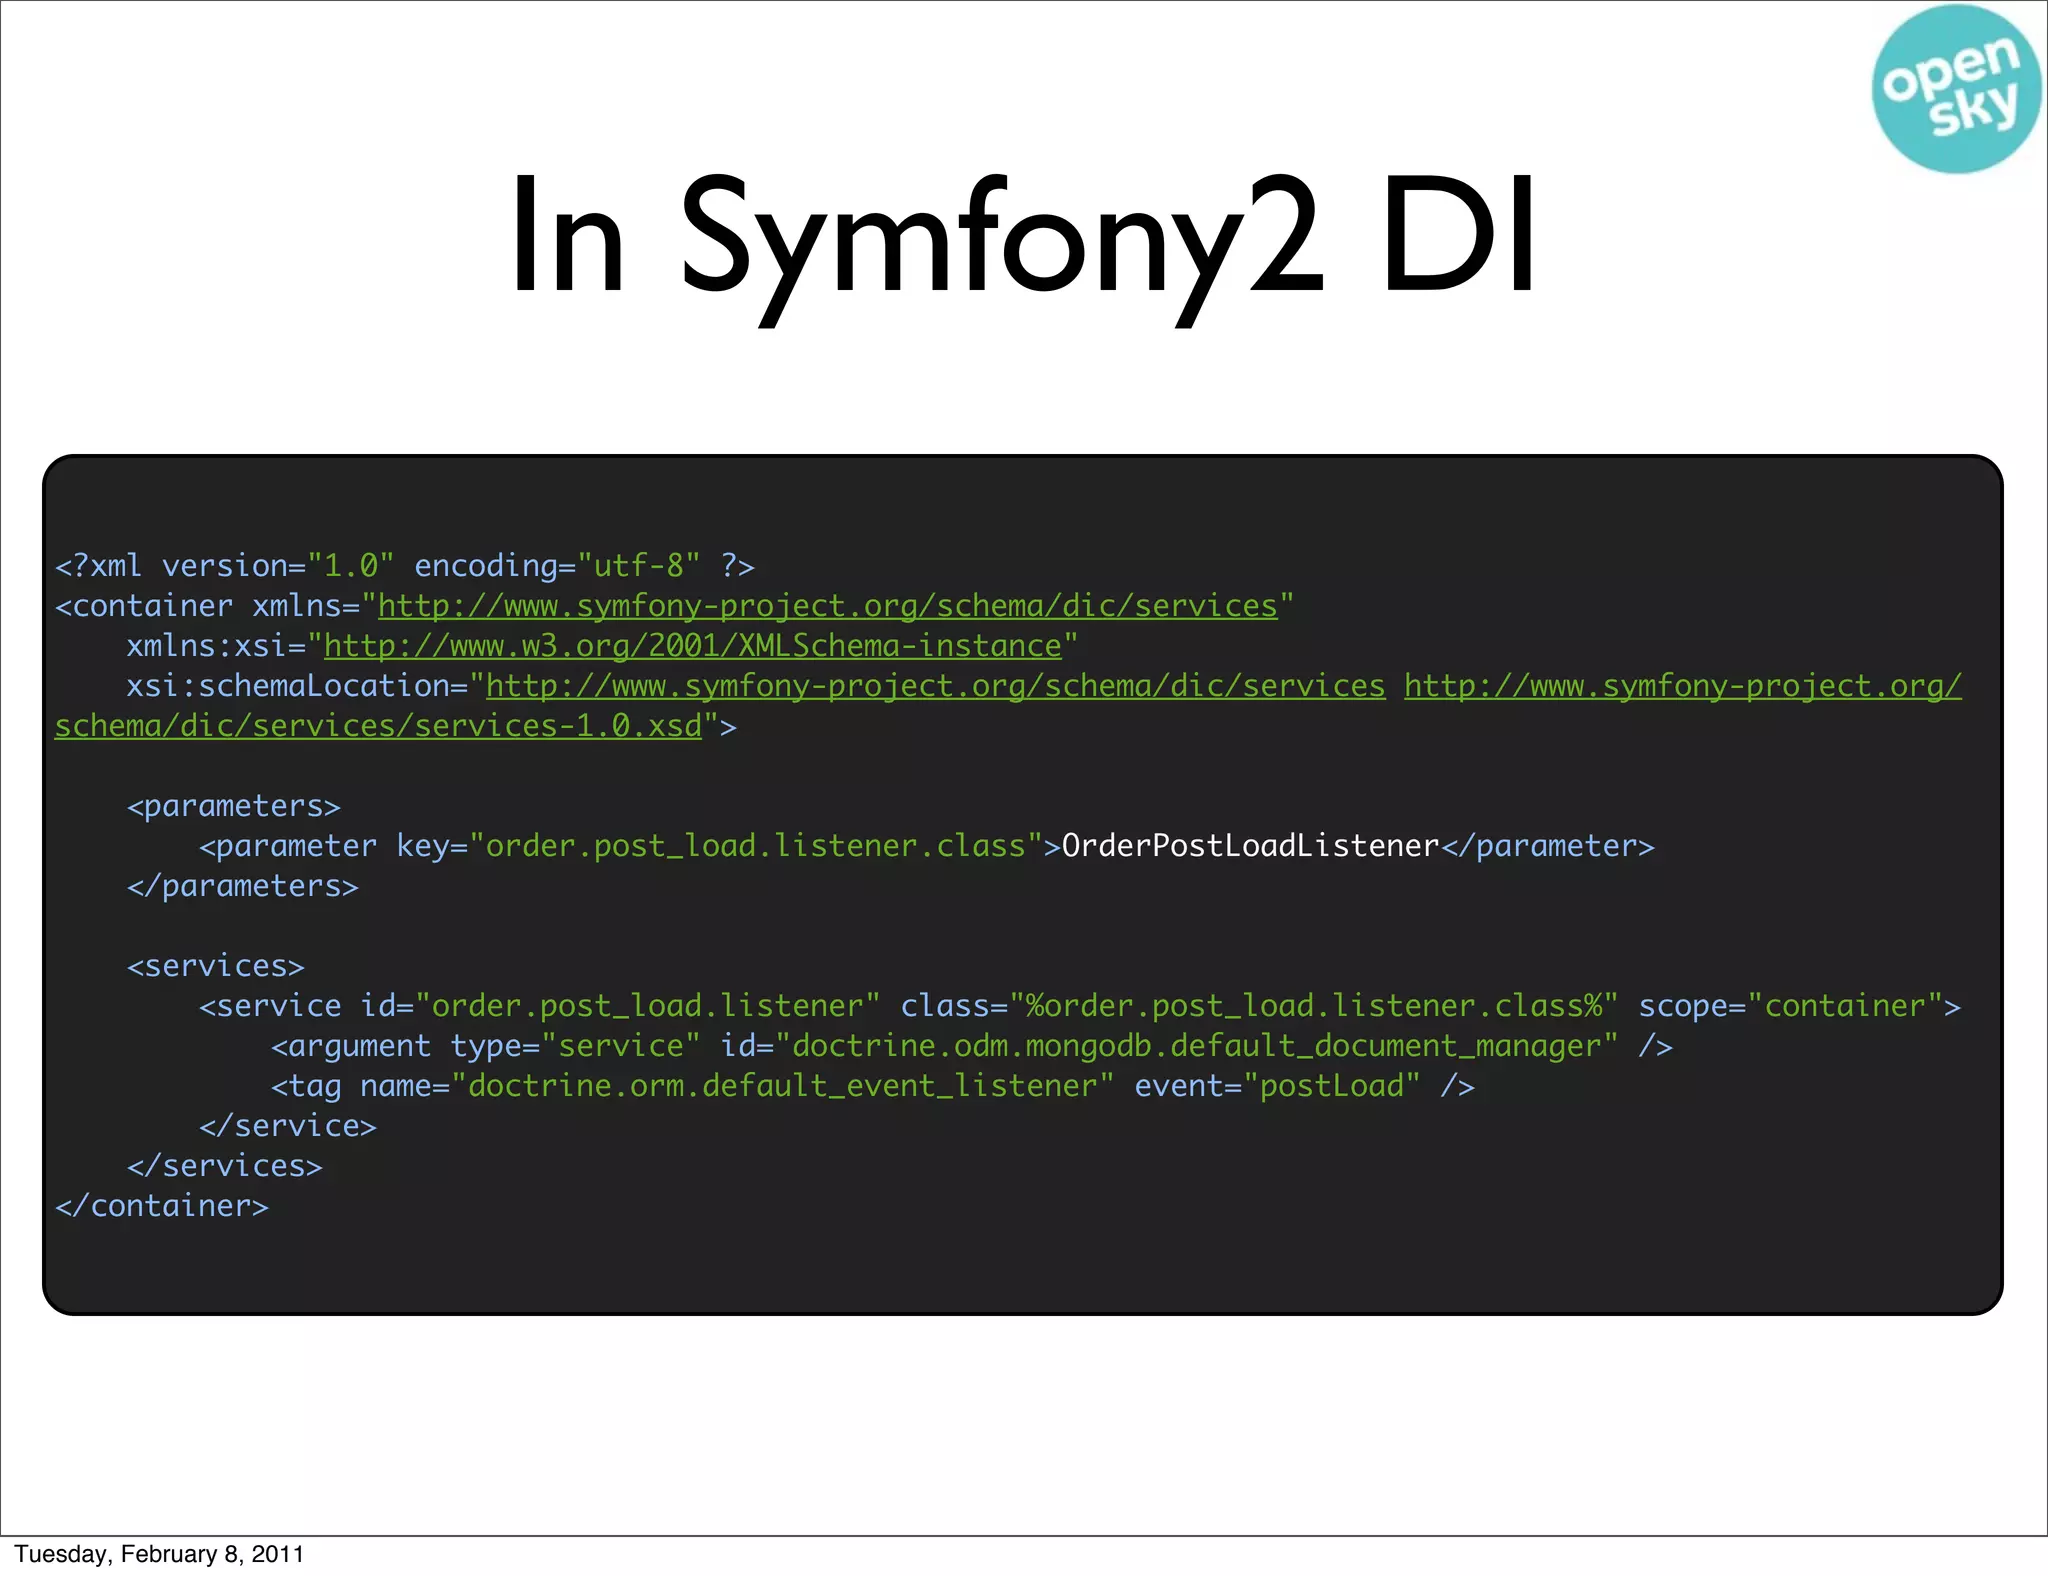Open the xmlns symfony-project.org services link
Screen dimensions: 2048x1576
pos(828,606)
